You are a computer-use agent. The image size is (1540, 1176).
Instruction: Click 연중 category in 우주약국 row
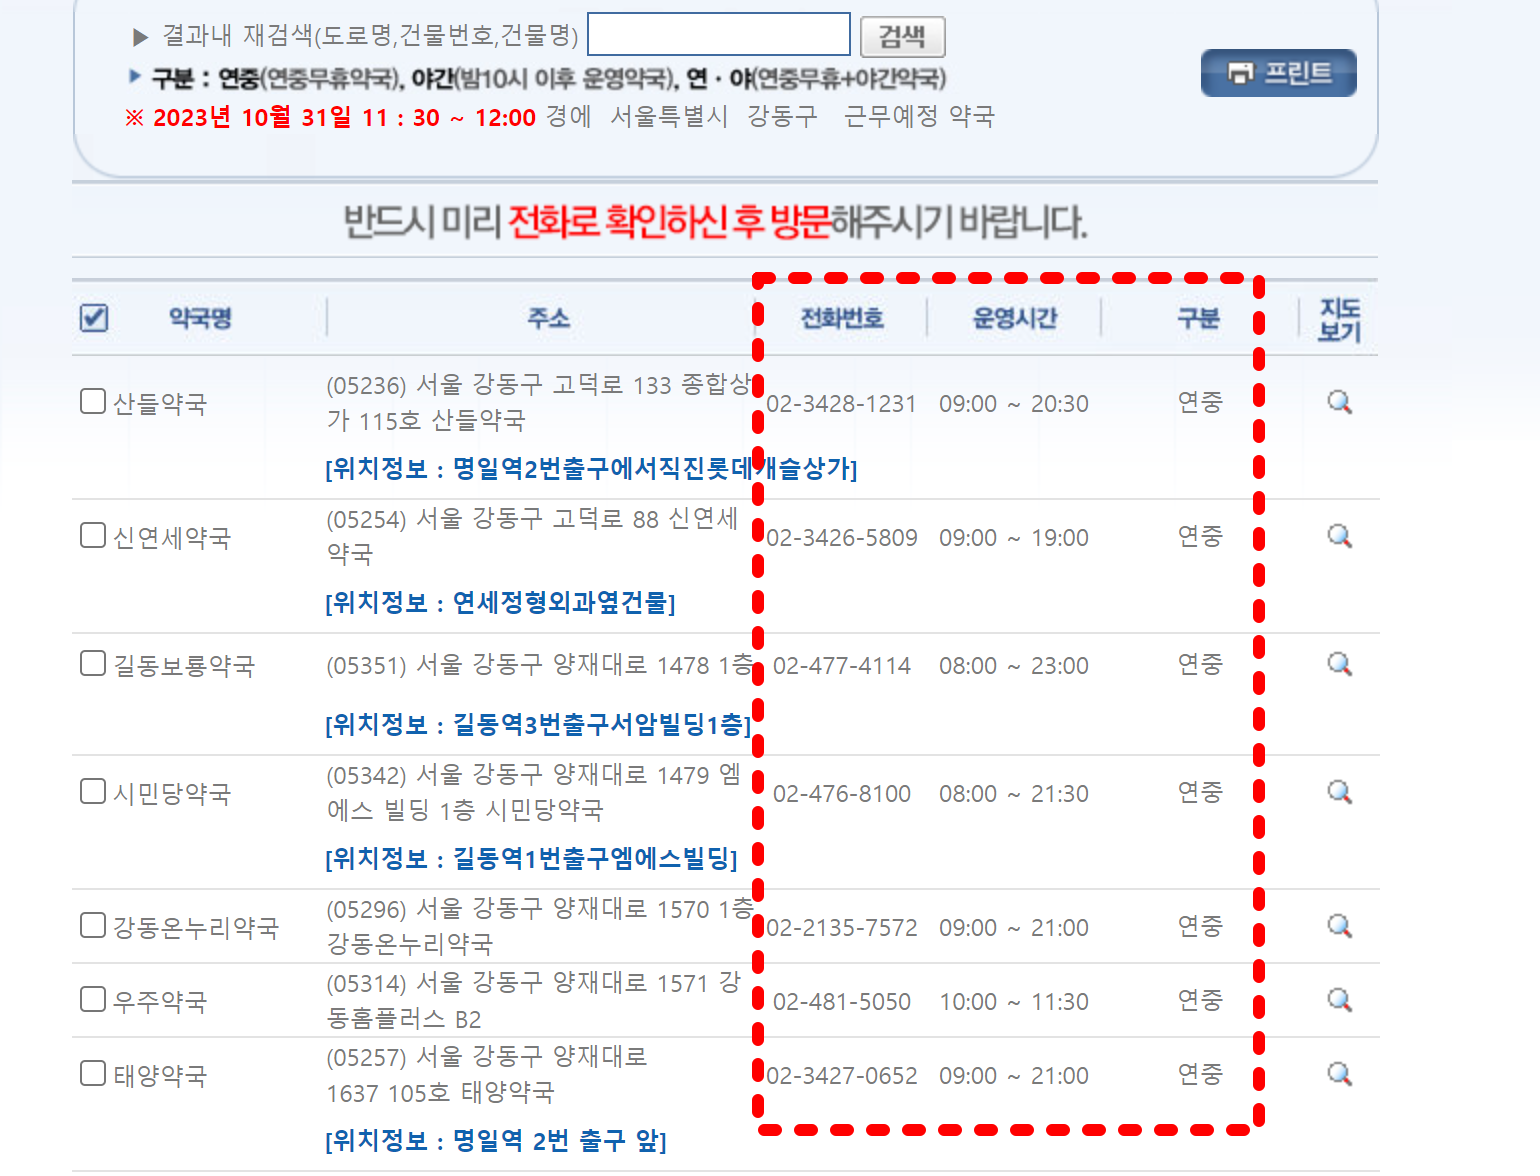pos(1200,1000)
